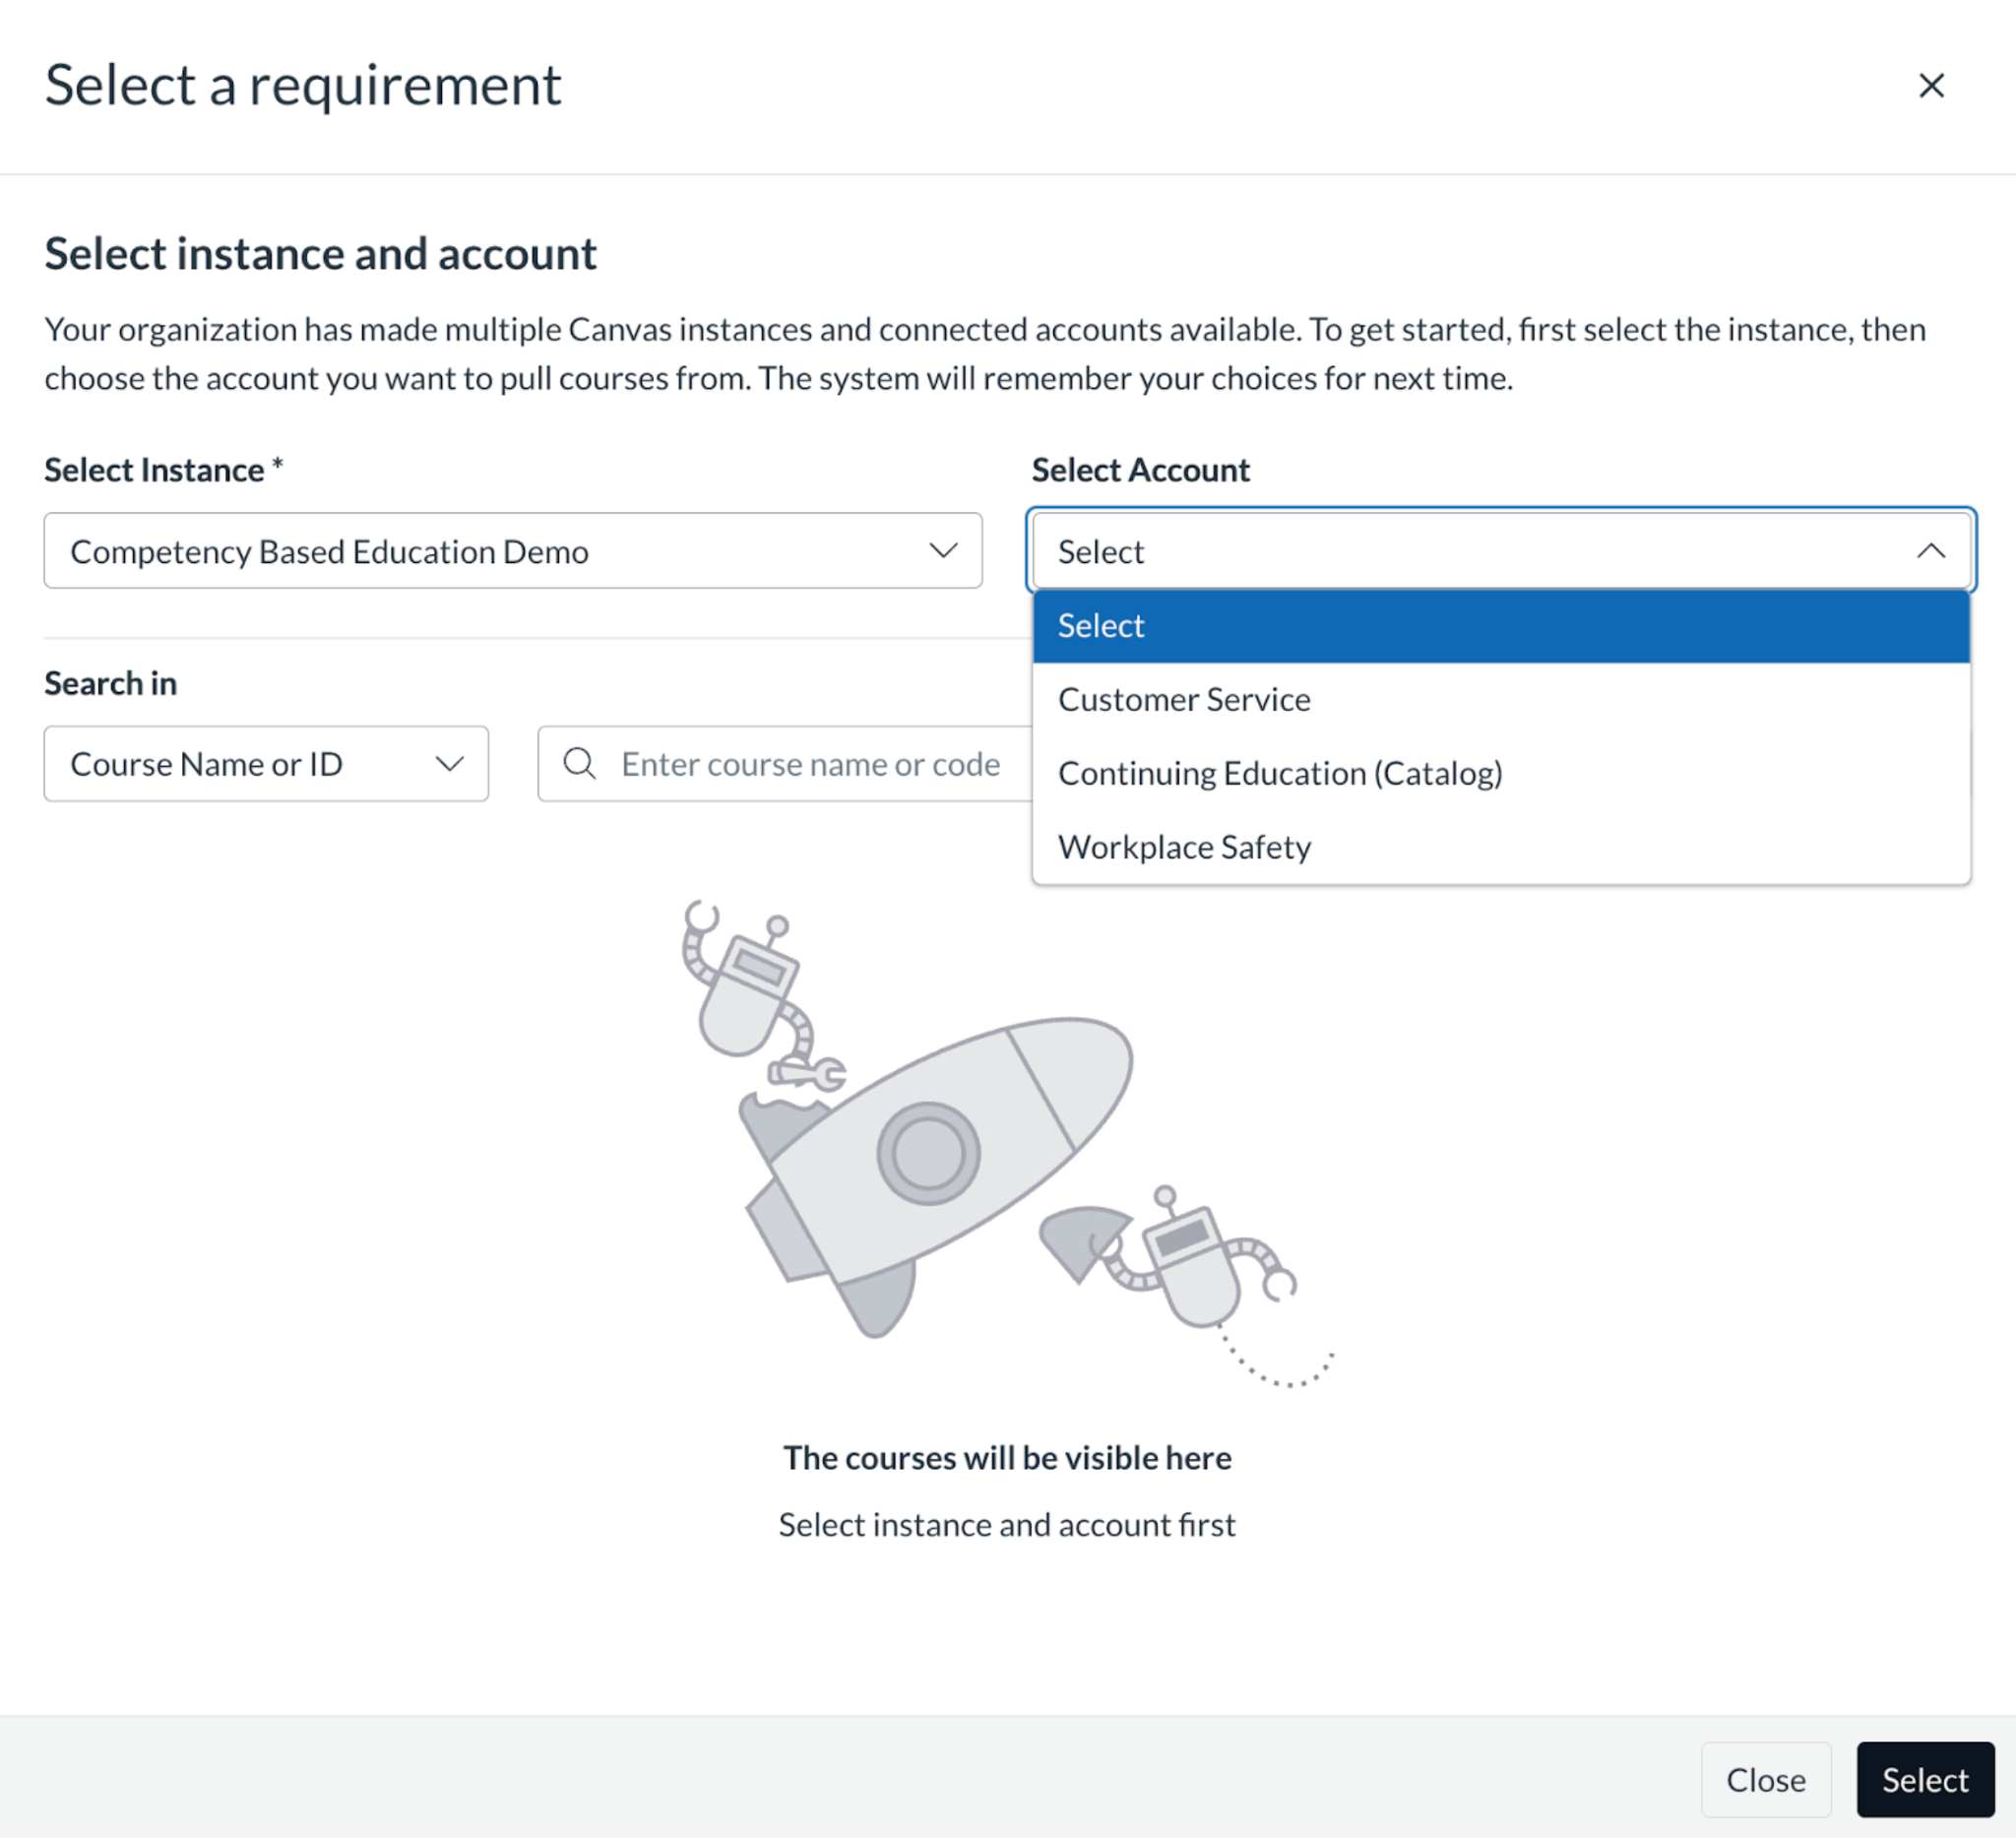Click the search magnifier icon
Viewport: 2016px width, 1838px height.
(x=579, y=764)
